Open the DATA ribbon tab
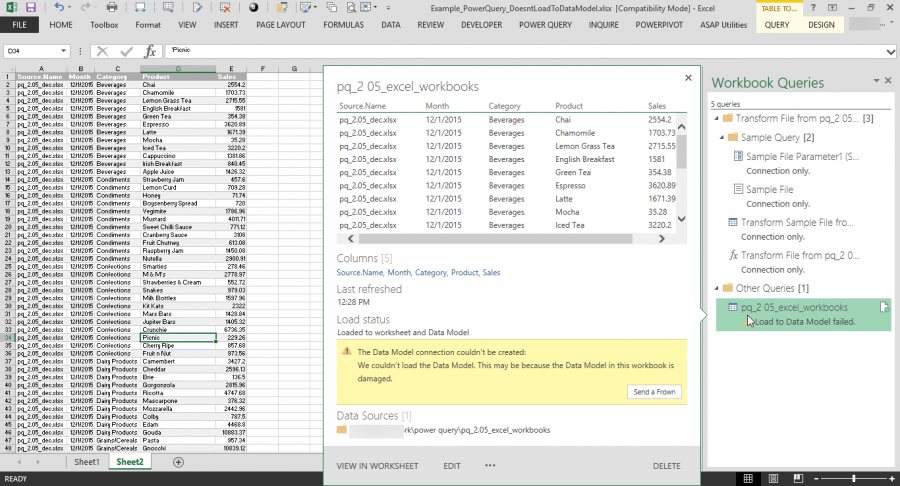The height and width of the screenshot is (486, 900). click(391, 25)
